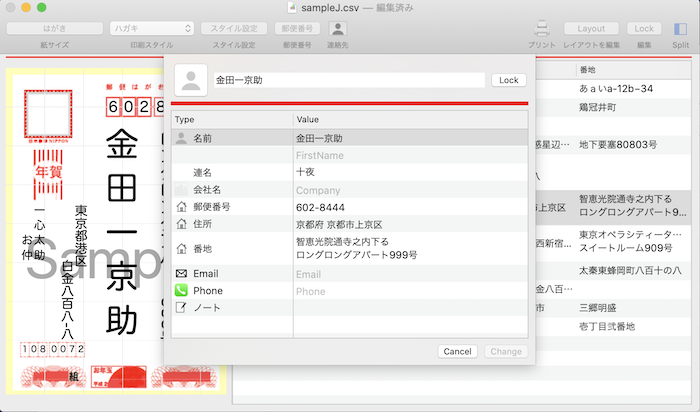Click the 郵便番号 toolbar button
The height and width of the screenshot is (412, 700).
click(x=297, y=29)
